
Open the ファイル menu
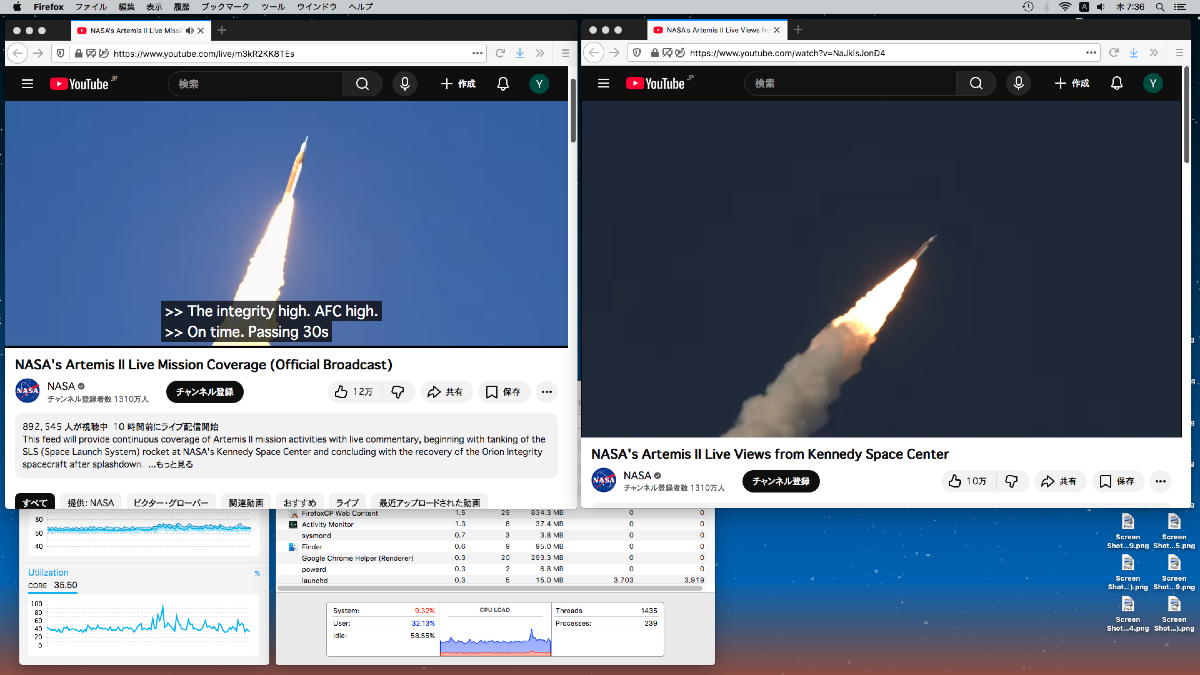pos(91,6)
